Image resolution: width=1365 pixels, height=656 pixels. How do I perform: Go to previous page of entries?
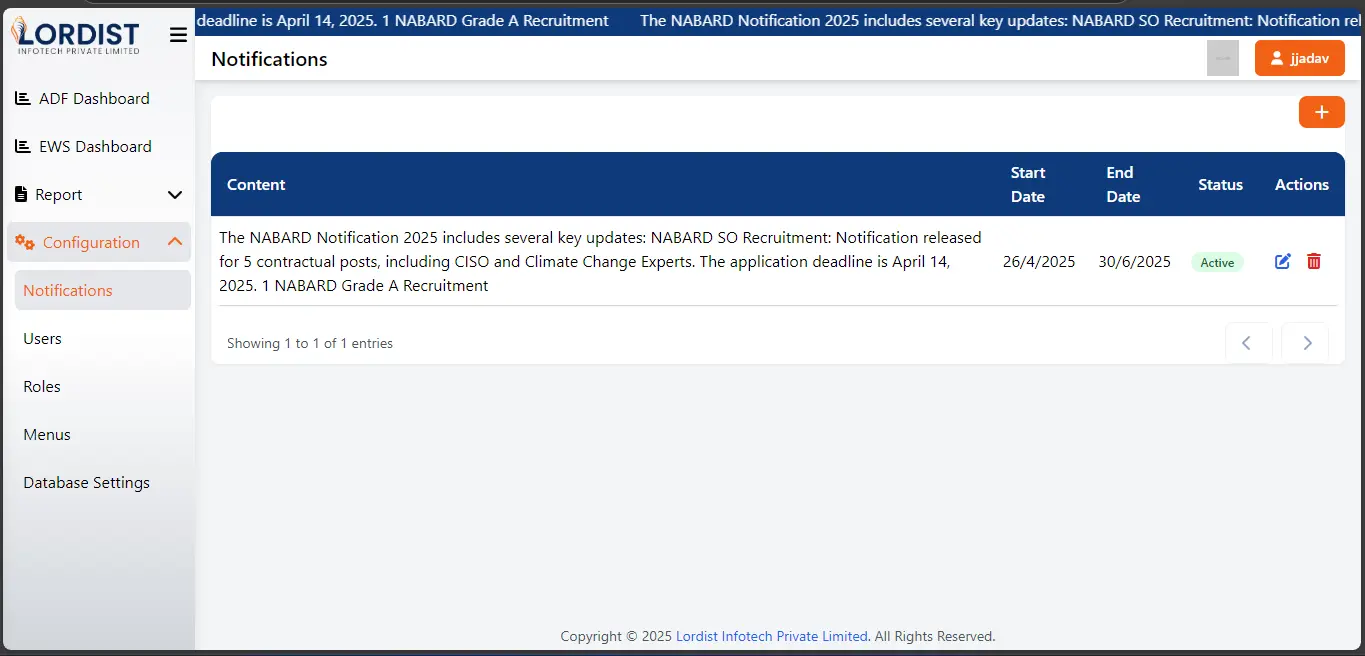[x=1247, y=343]
